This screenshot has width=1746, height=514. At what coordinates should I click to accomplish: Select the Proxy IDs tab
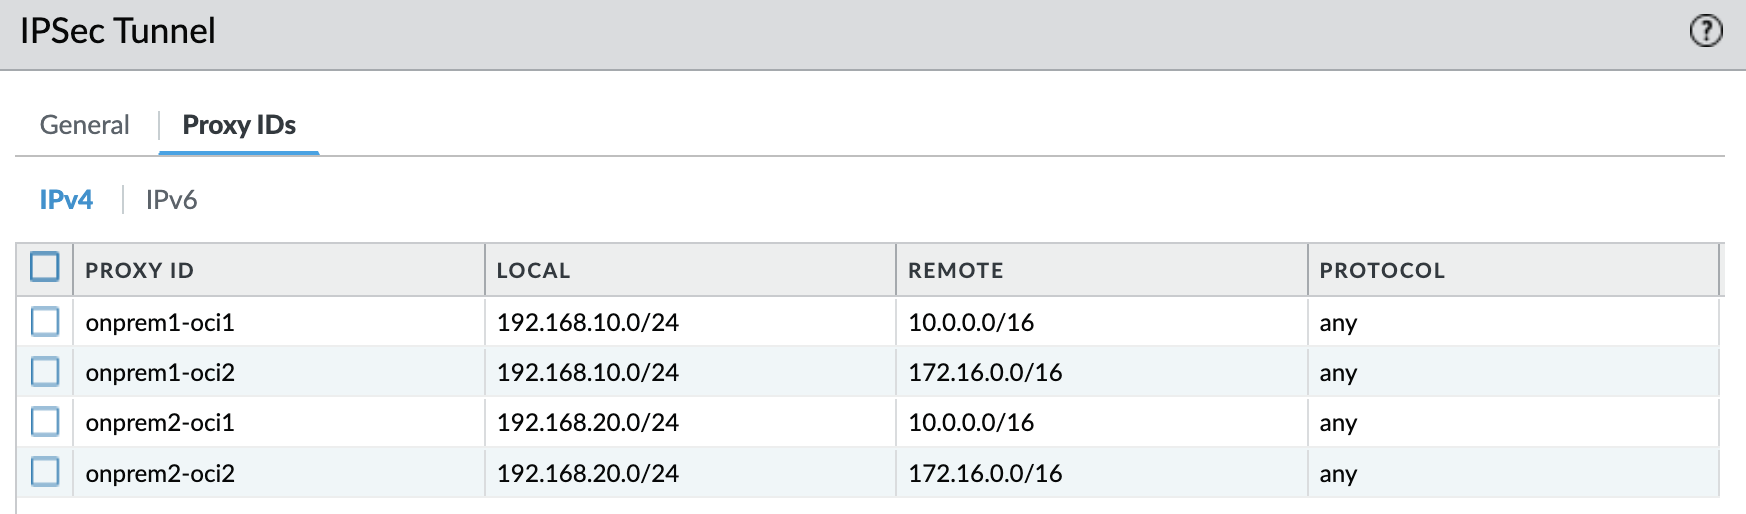[x=239, y=125]
